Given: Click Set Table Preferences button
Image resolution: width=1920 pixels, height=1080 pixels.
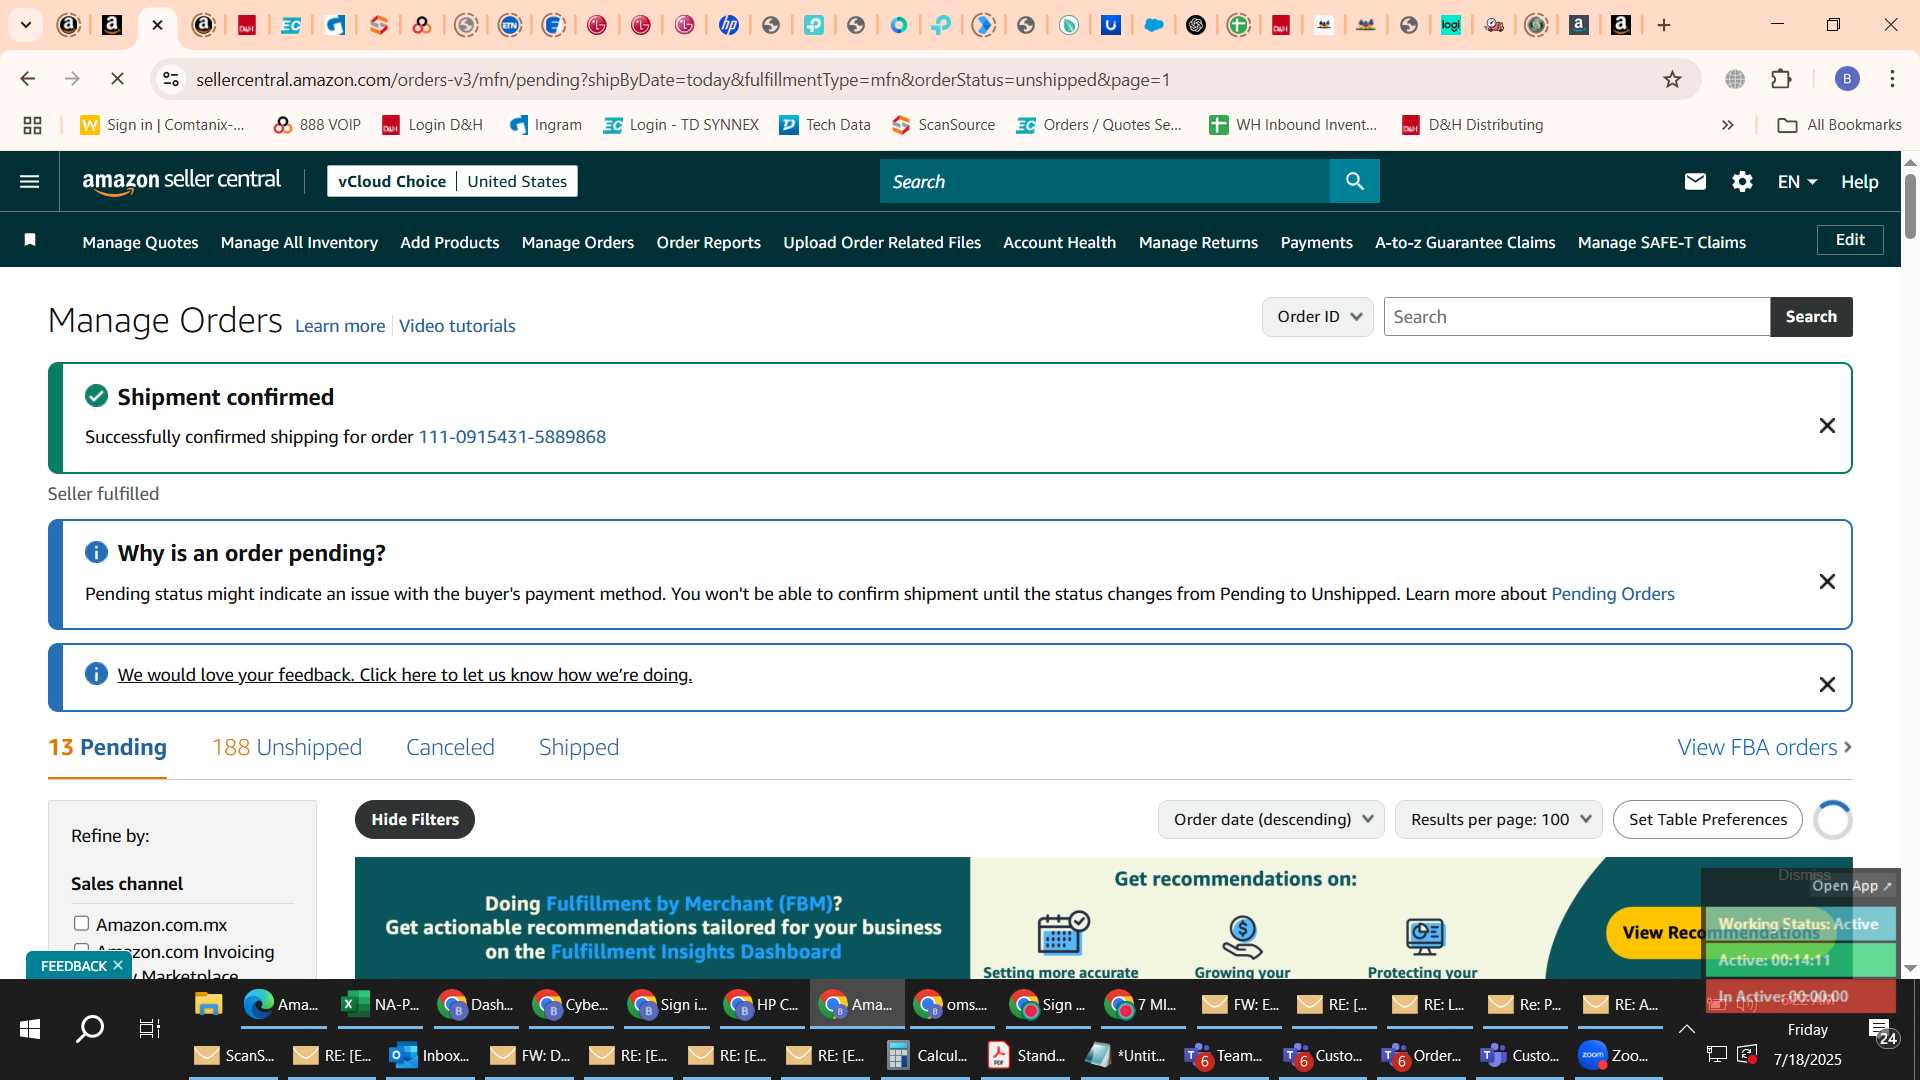Looking at the screenshot, I should click(1707, 819).
